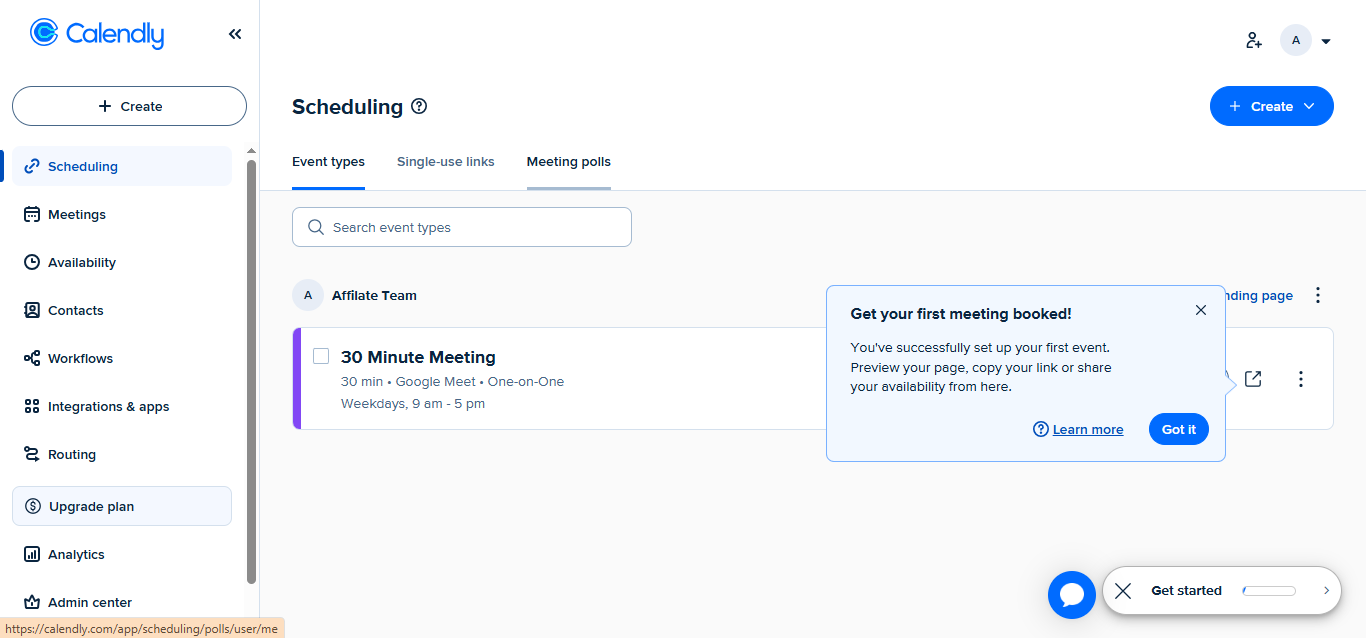
Task: Click the Upgrade plan button
Action: coord(122,506)
